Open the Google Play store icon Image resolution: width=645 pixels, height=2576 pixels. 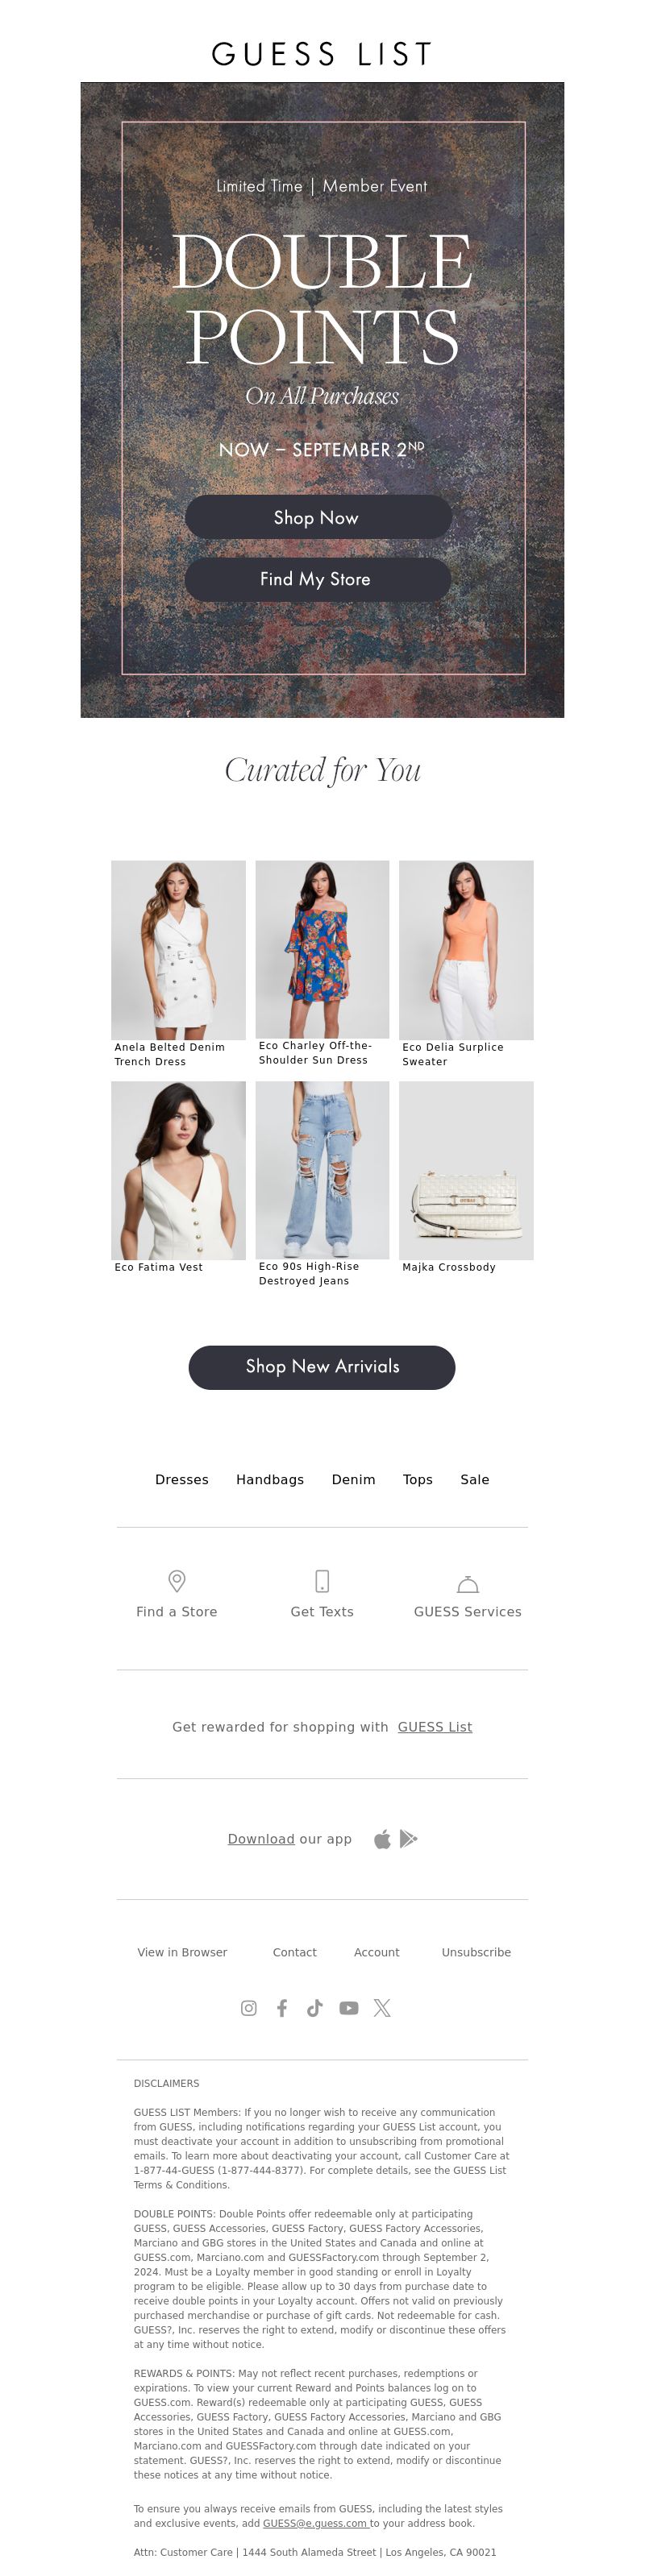coord(408,1839)
